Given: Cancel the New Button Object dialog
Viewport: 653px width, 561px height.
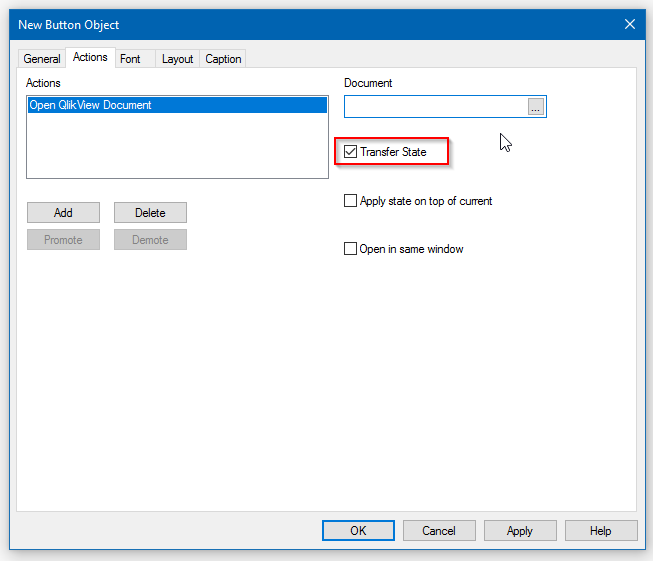Looking at the screenshot, I should 439,531.
